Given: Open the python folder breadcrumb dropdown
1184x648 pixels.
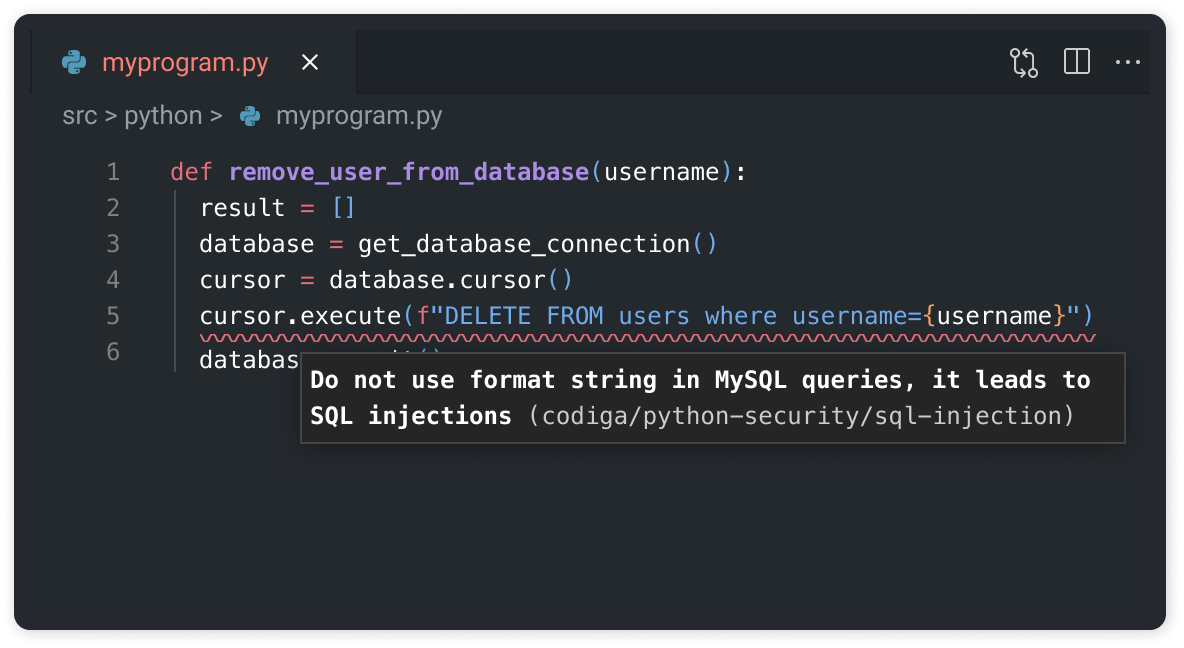Looking at the screenshot, I should tap(164, 115).
